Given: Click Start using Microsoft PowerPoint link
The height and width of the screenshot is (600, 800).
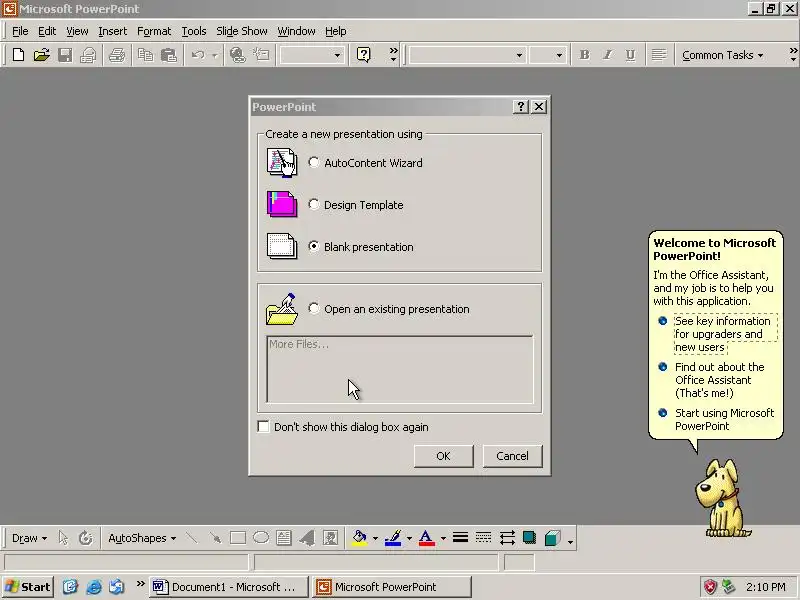Looking at the screenshot, I should click(724, 419).
